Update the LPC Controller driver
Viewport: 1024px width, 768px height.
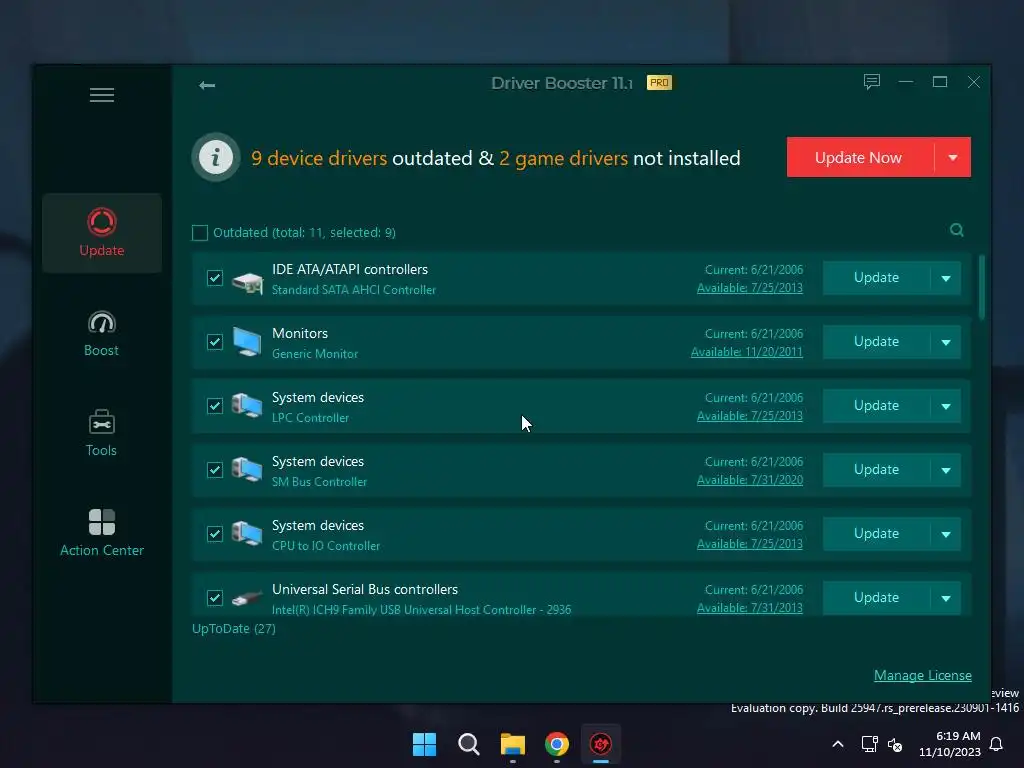coord(876,406)
